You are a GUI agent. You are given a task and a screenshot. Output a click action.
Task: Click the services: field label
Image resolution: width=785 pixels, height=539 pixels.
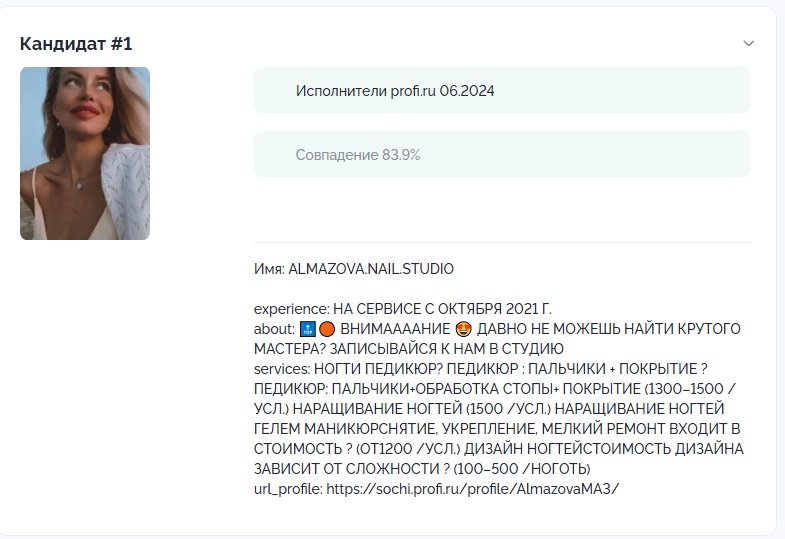[282, 369]
